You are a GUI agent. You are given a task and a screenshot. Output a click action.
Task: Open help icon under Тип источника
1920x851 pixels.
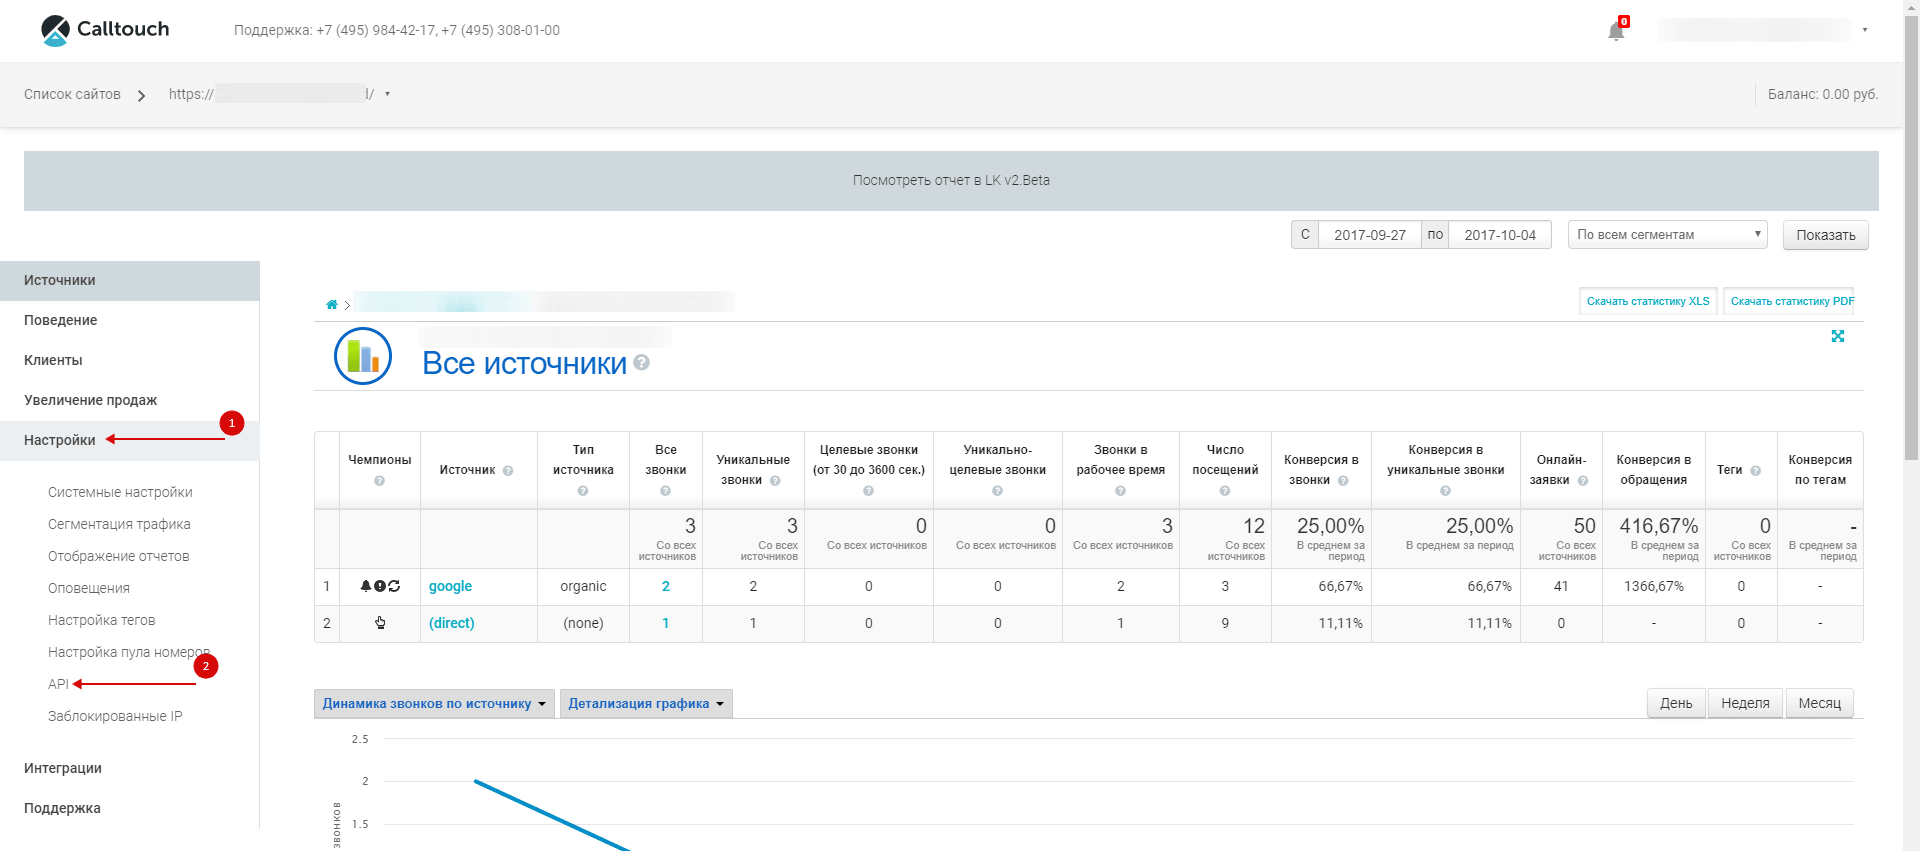pyautogui.click(x=583, y=491)
